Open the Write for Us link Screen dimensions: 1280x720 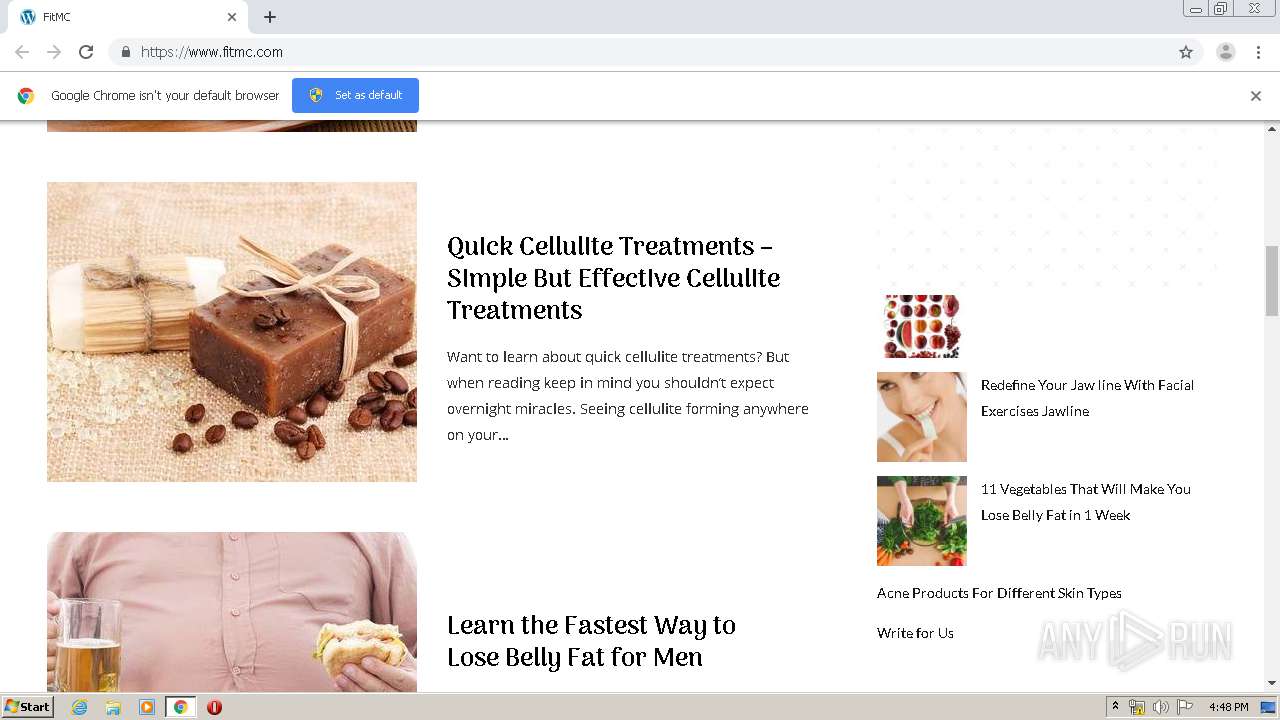915,633
